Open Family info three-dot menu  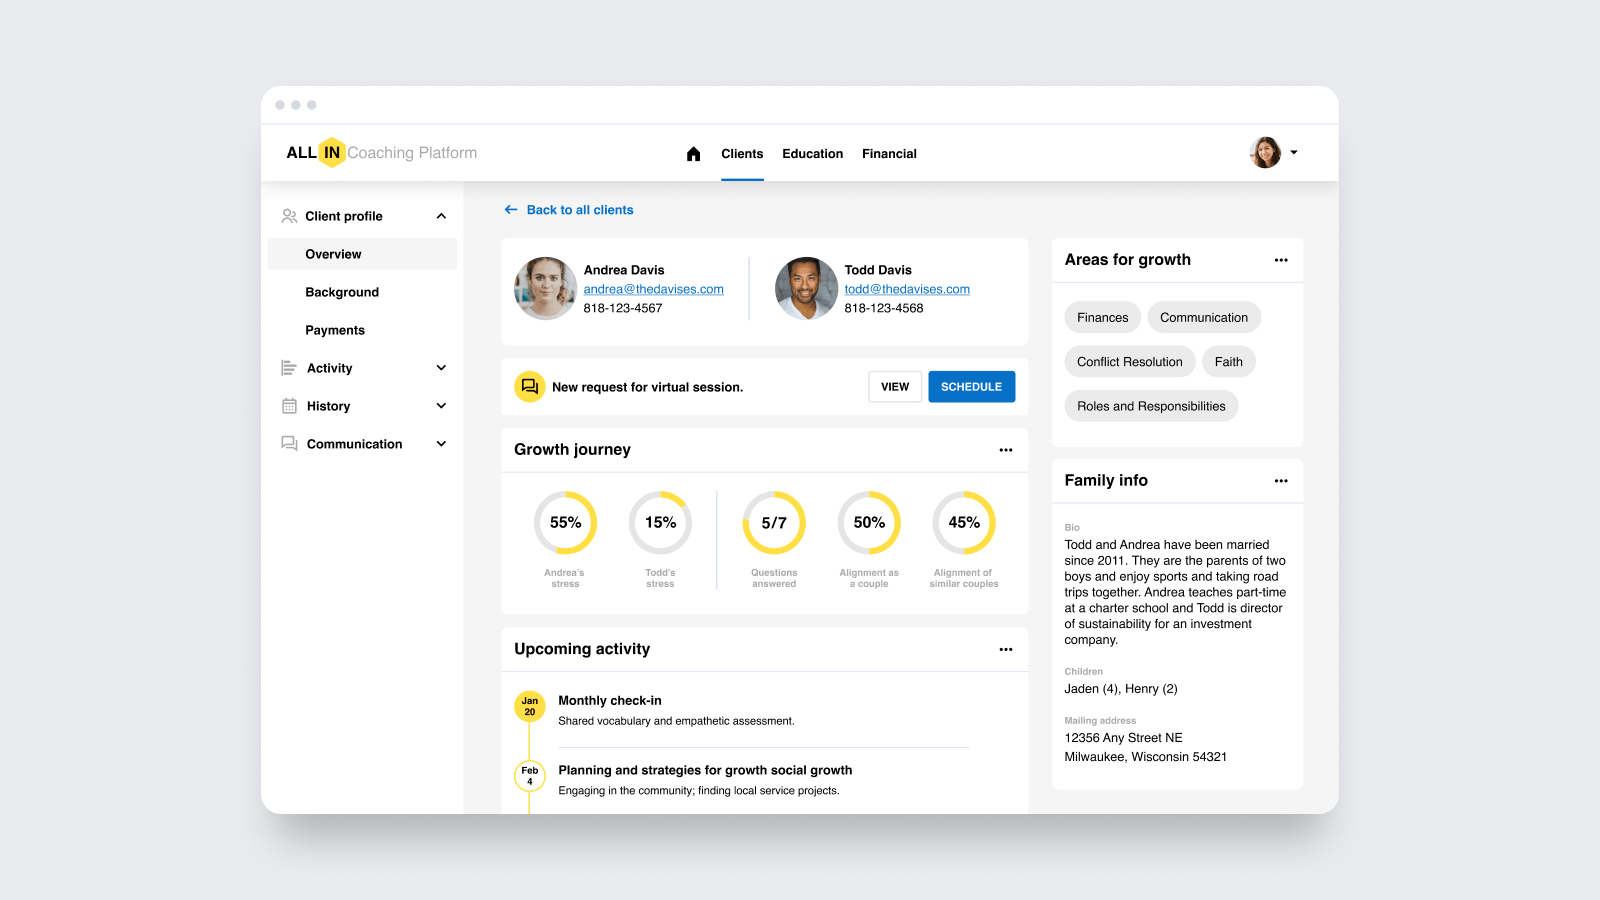[1280, 481]
